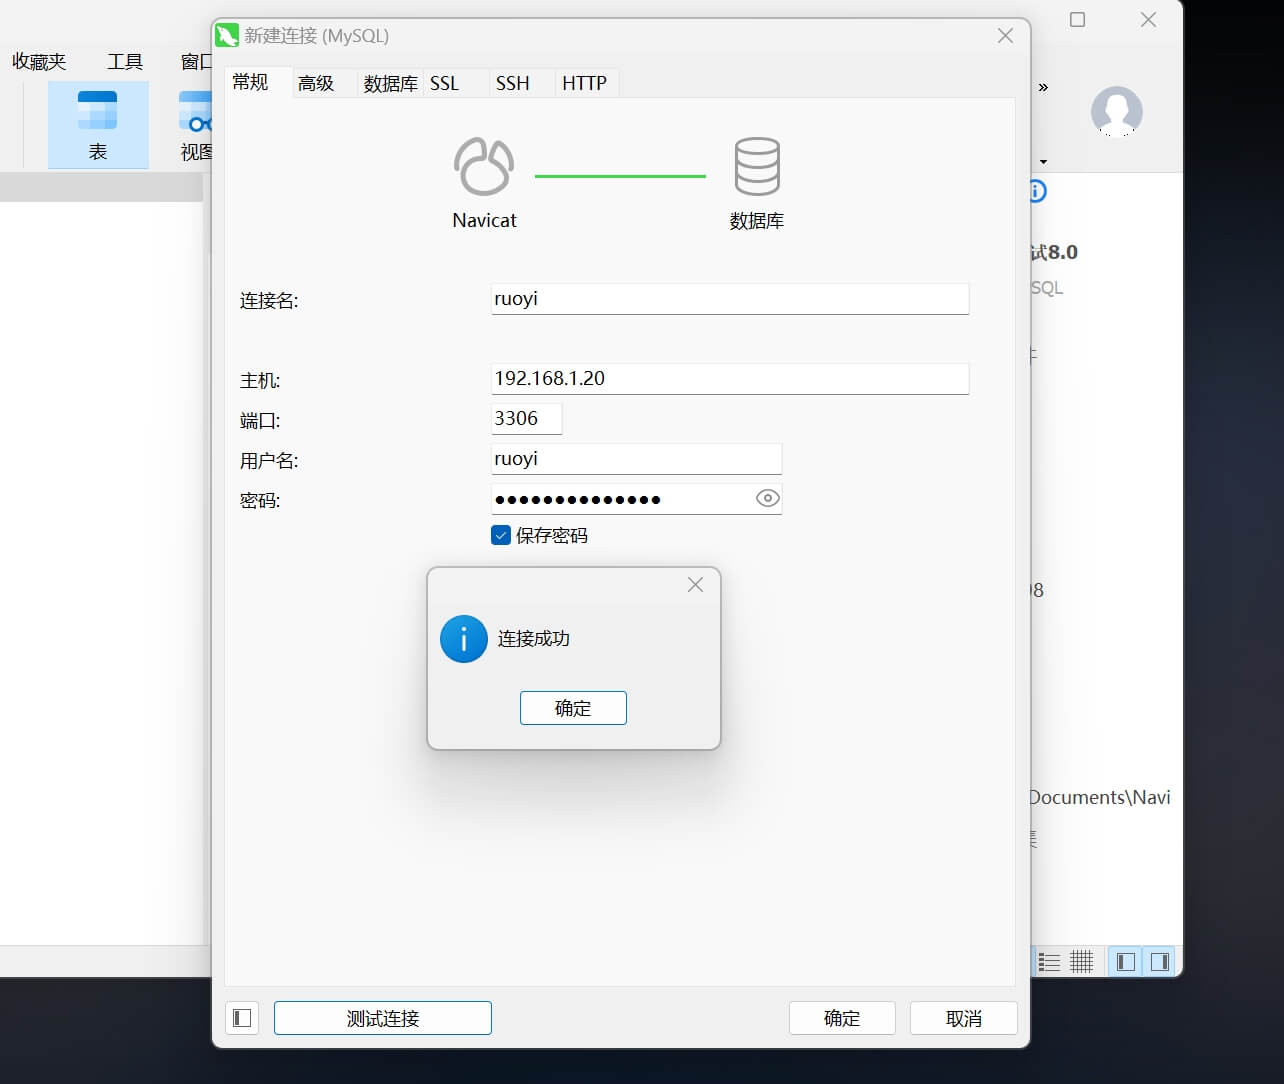Close the connection successful message box

696,585
